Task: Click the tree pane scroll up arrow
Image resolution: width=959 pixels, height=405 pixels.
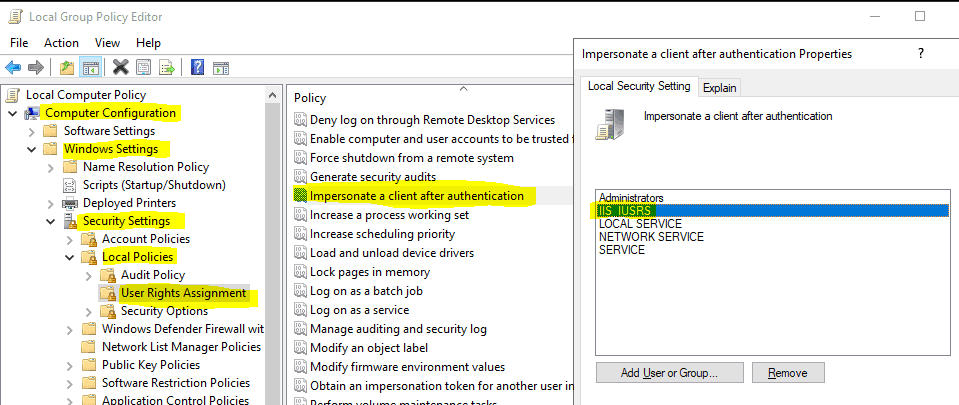Action: tap(272, 94)
